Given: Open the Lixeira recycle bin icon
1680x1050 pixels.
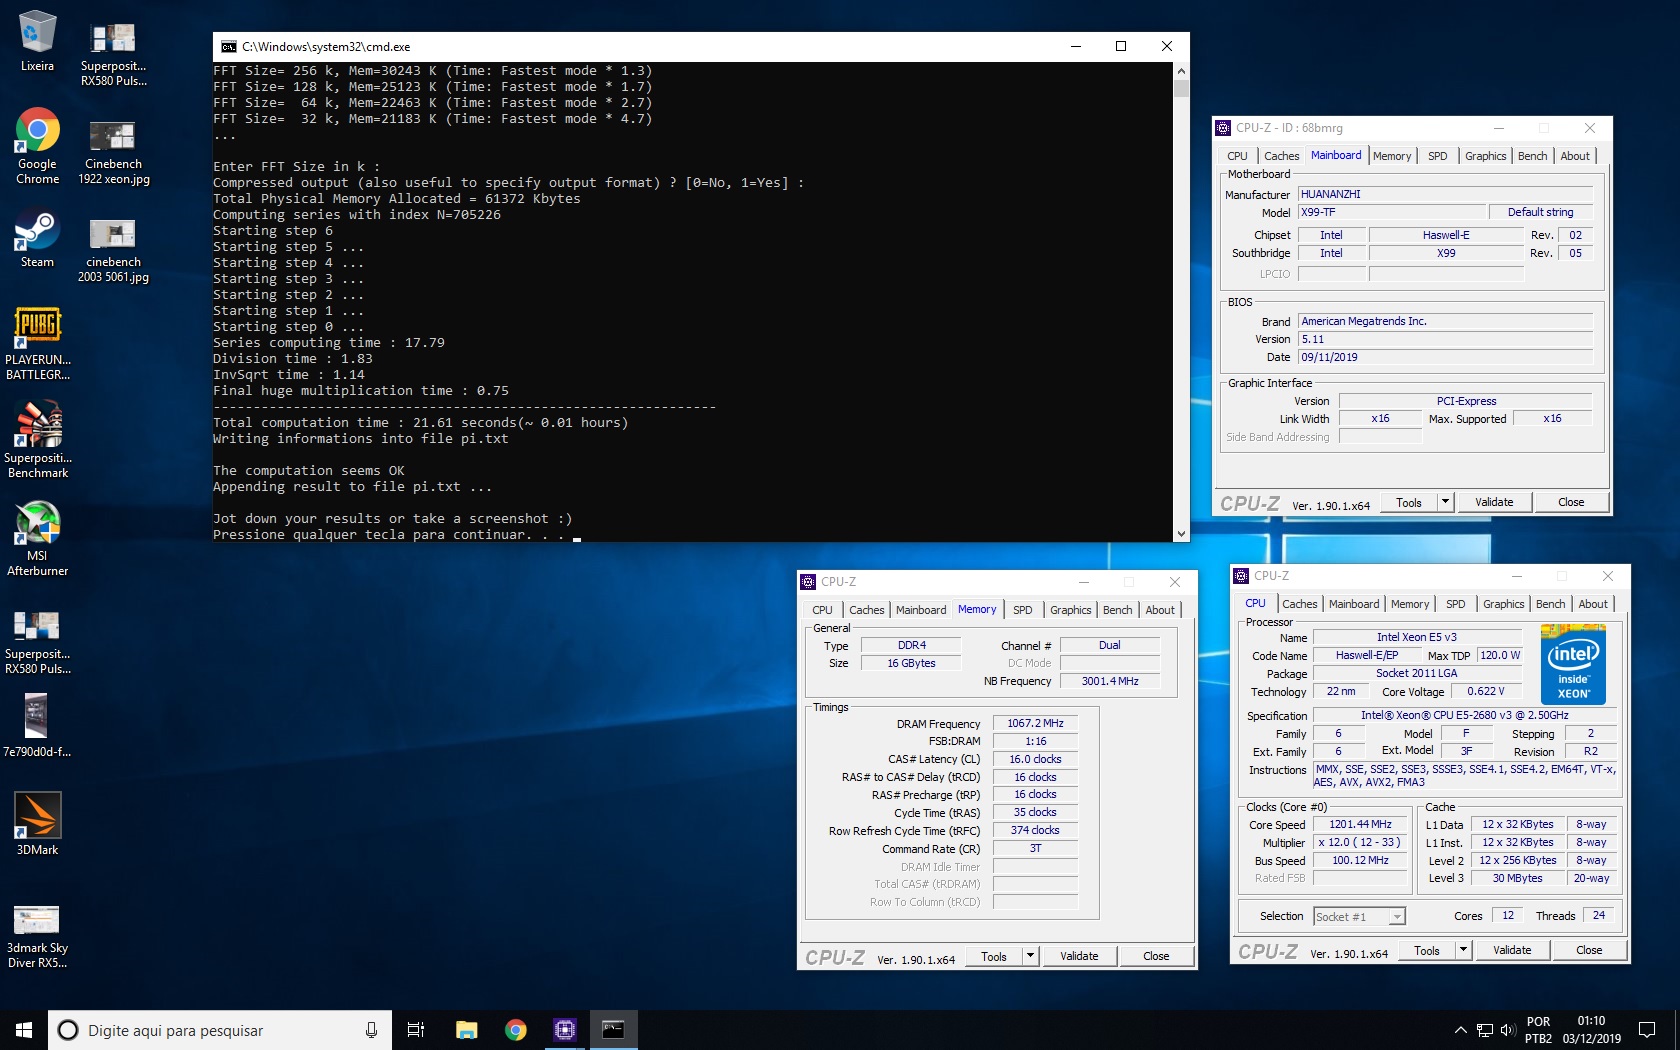Looking at the screenshot, I should pyautogui.click(x=37, y=41).
